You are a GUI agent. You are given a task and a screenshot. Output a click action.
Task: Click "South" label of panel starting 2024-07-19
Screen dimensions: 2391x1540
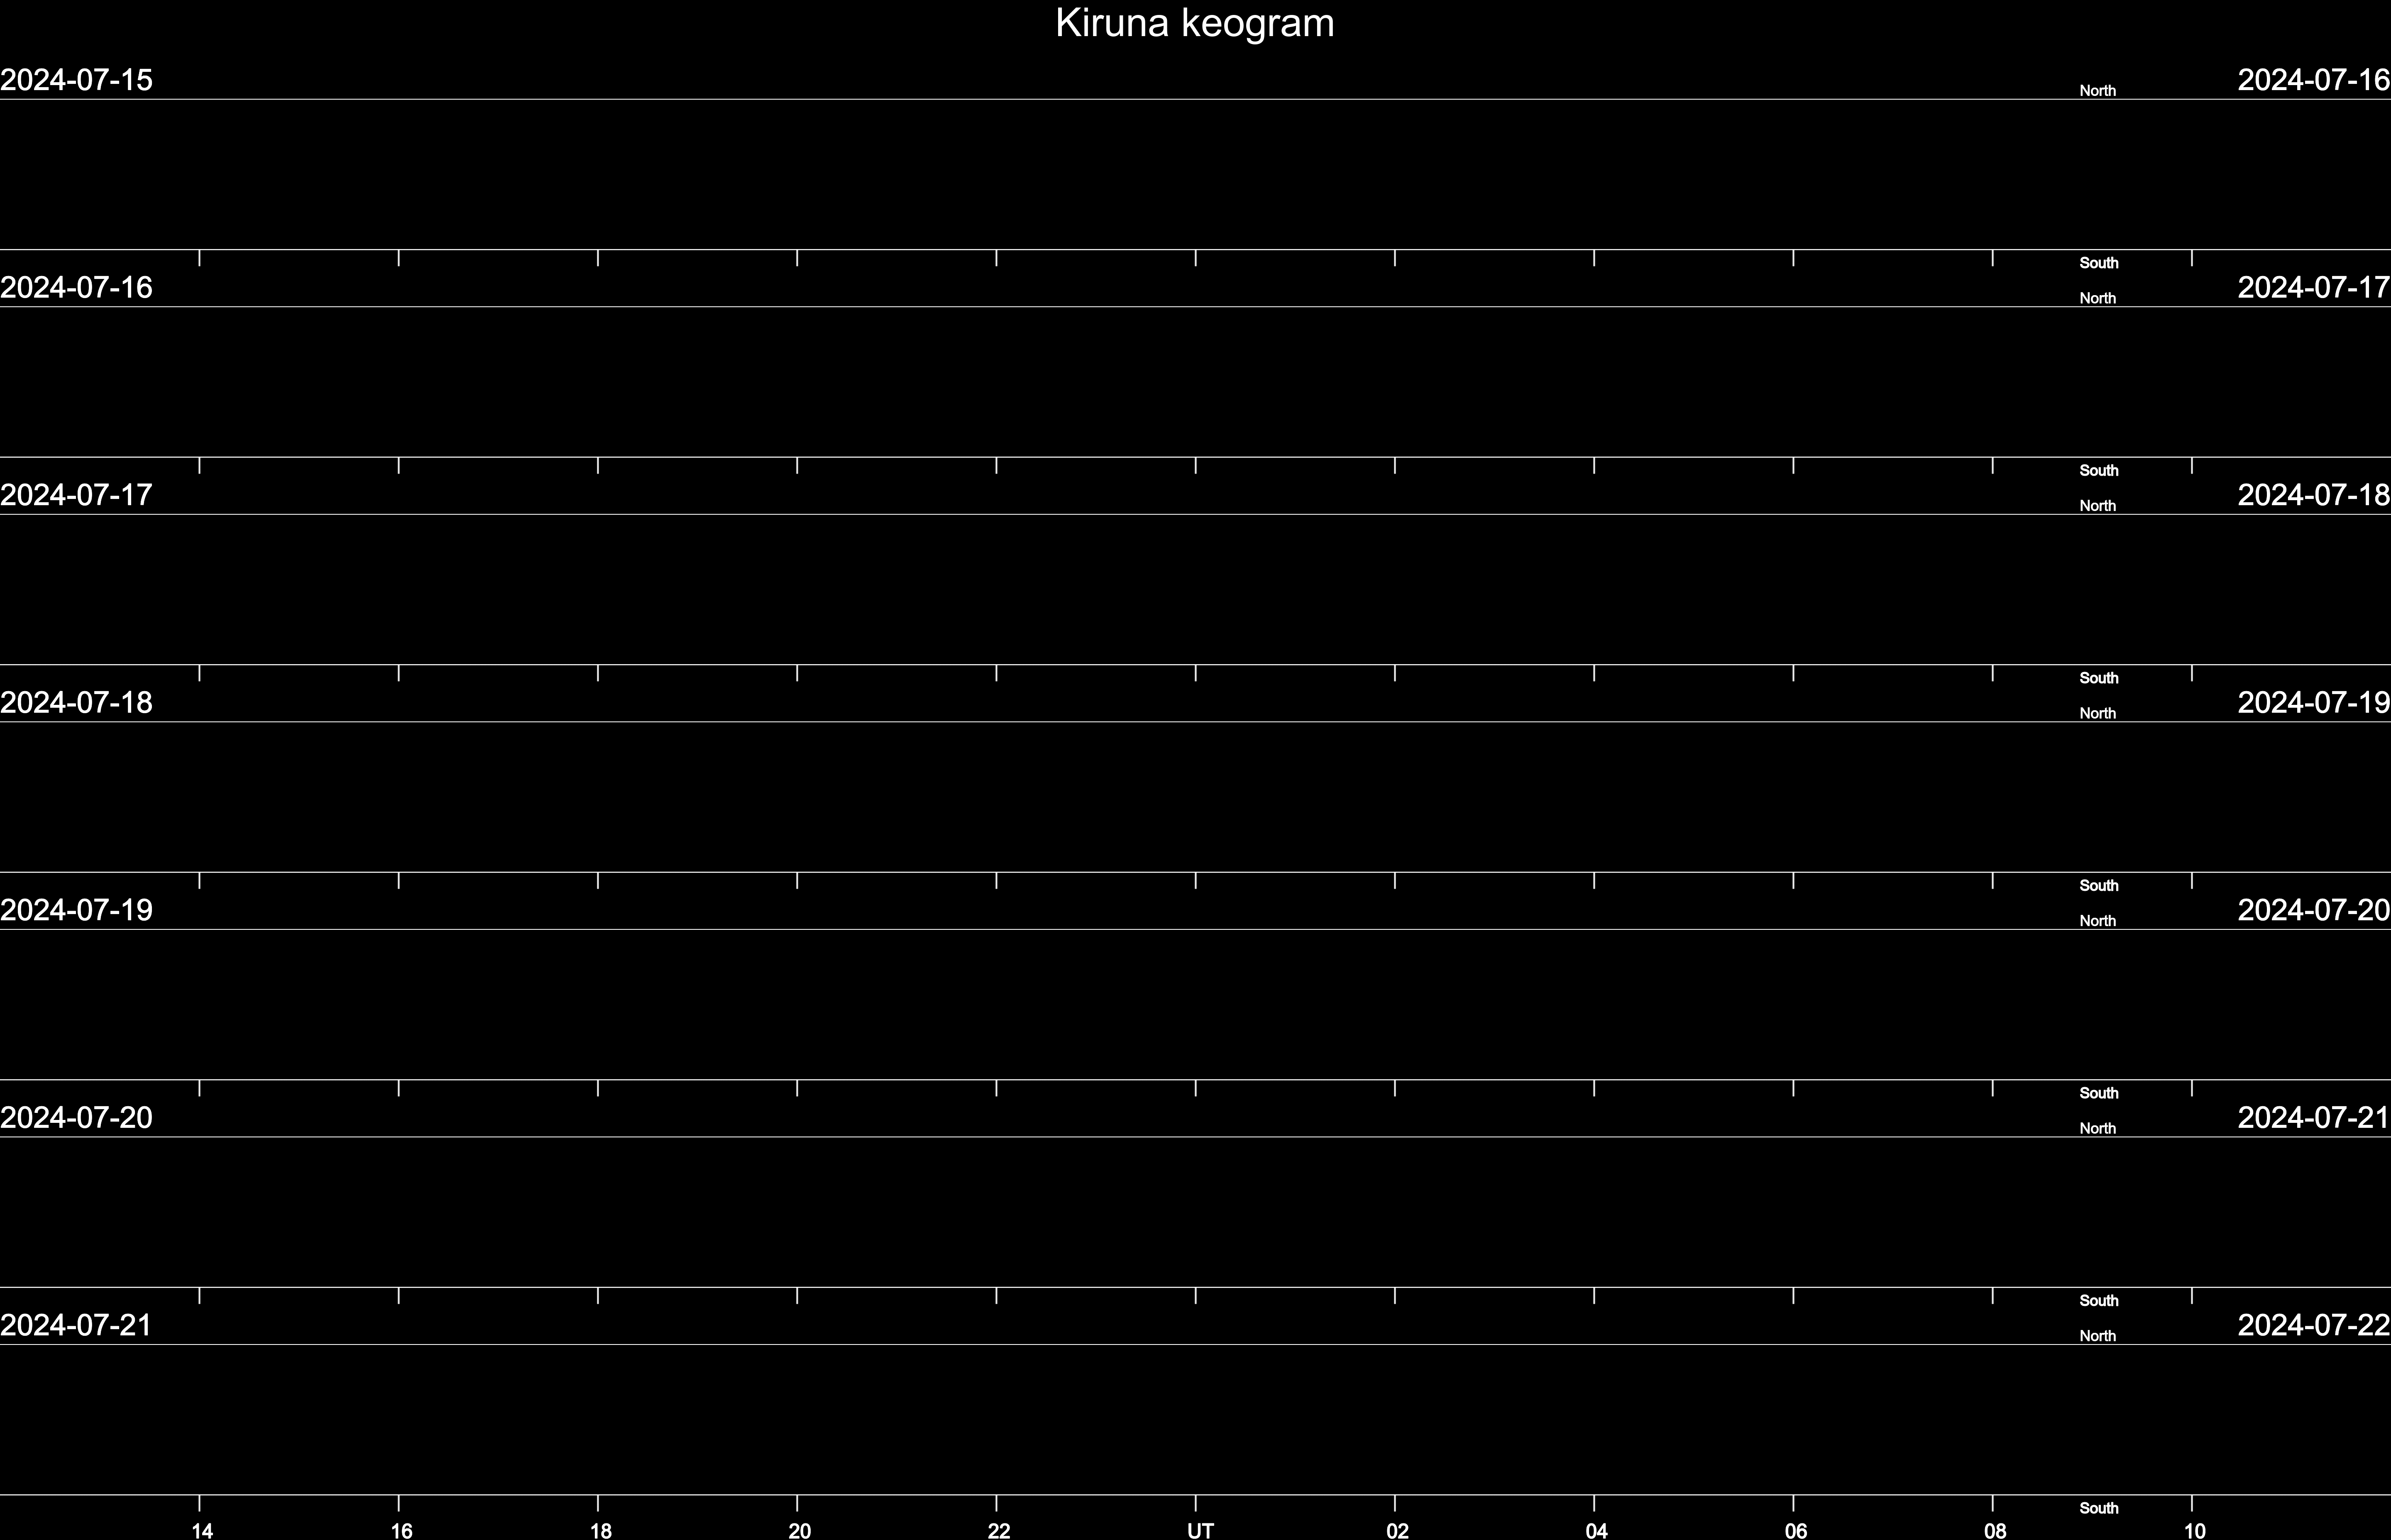[2099, 1093]
